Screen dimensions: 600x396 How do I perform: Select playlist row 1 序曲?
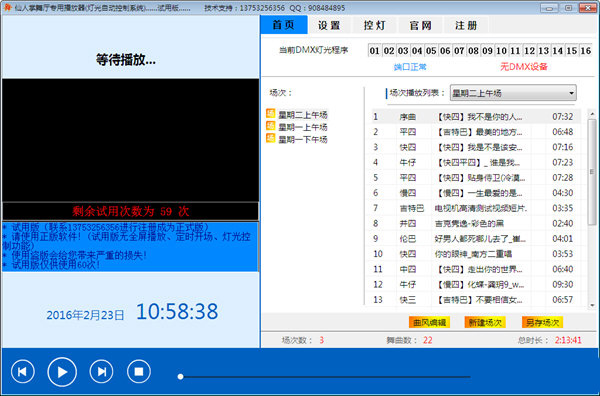point(476,117)
